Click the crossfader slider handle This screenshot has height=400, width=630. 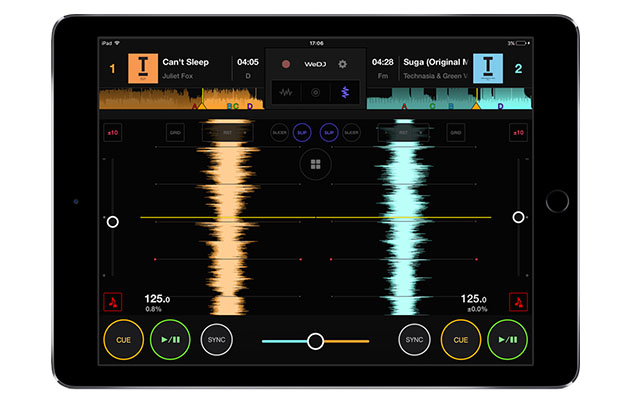pyautogui.click(x=315, y=341)
